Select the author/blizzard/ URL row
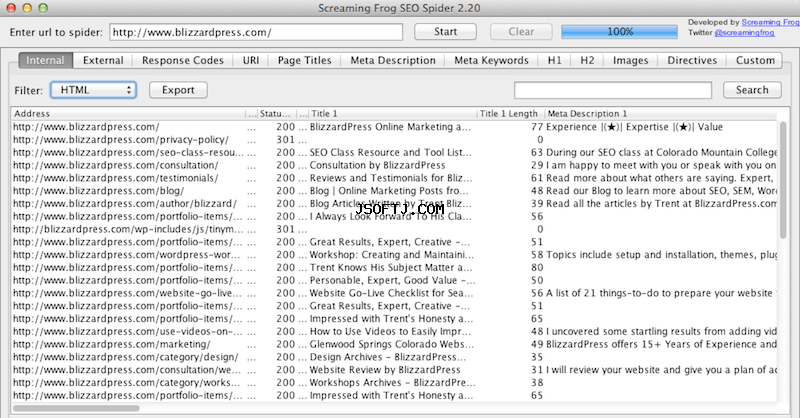800x418 pixels. point(394,204)
